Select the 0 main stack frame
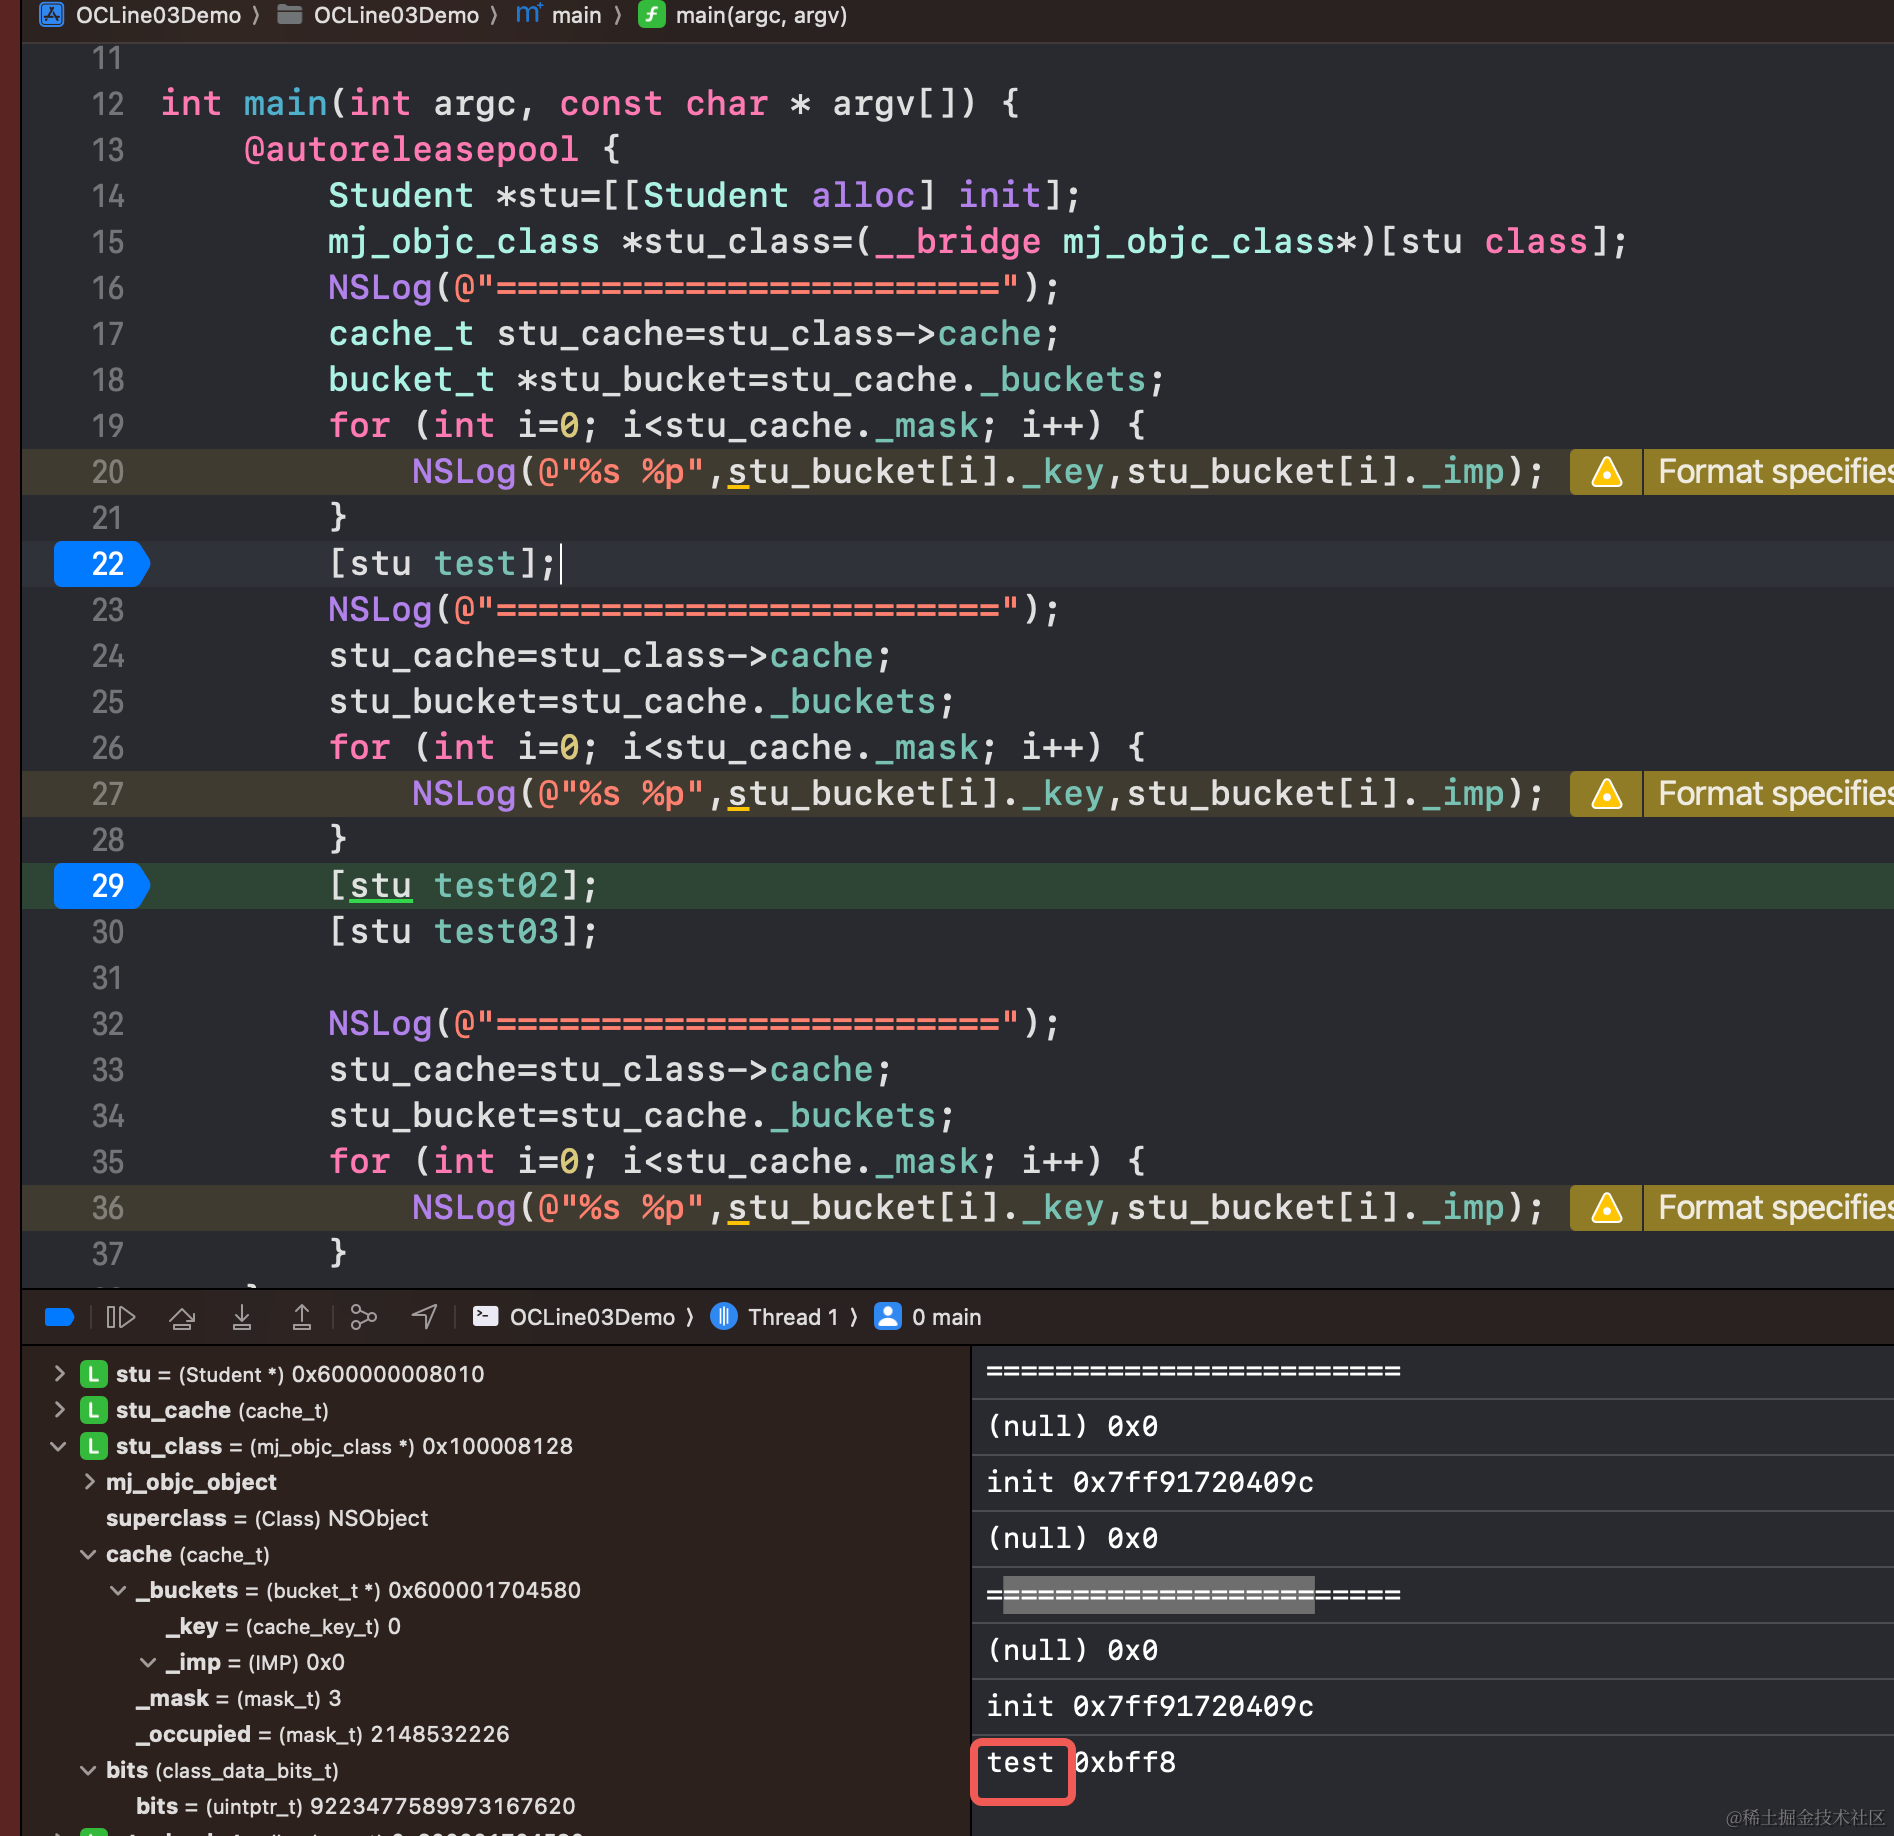The image size is (1894, 1836). click(928, 1317)
